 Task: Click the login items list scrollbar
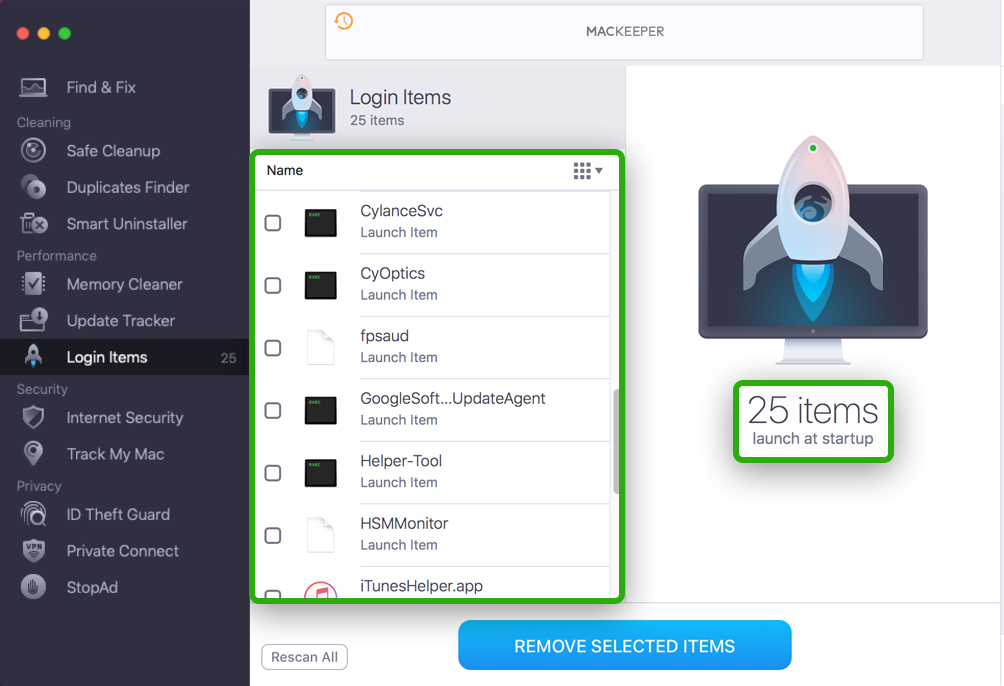tap(616, 442)
